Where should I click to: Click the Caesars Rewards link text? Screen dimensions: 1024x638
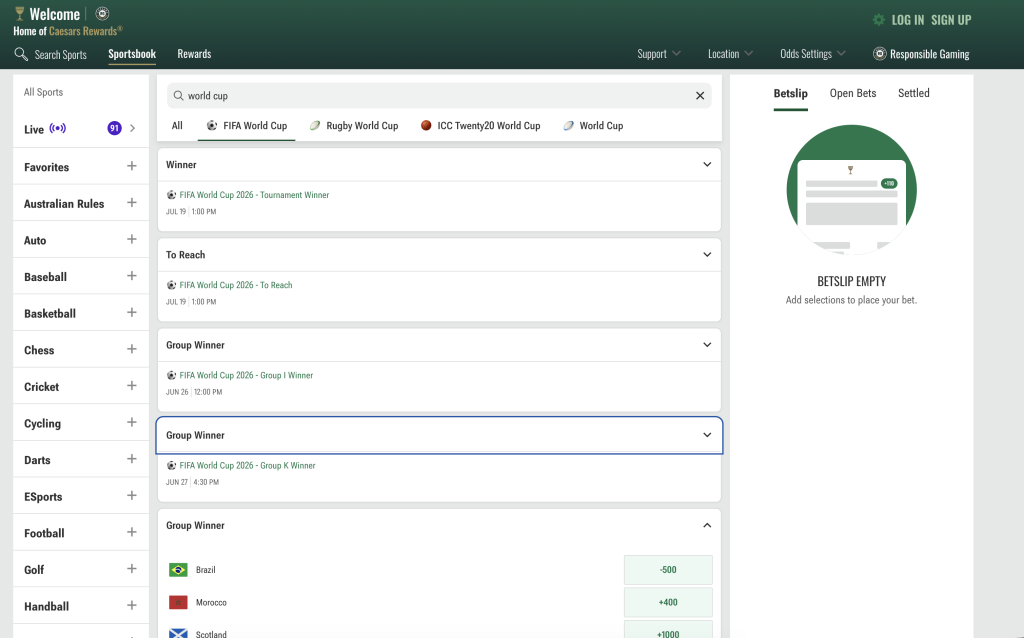tap(86, 31)
